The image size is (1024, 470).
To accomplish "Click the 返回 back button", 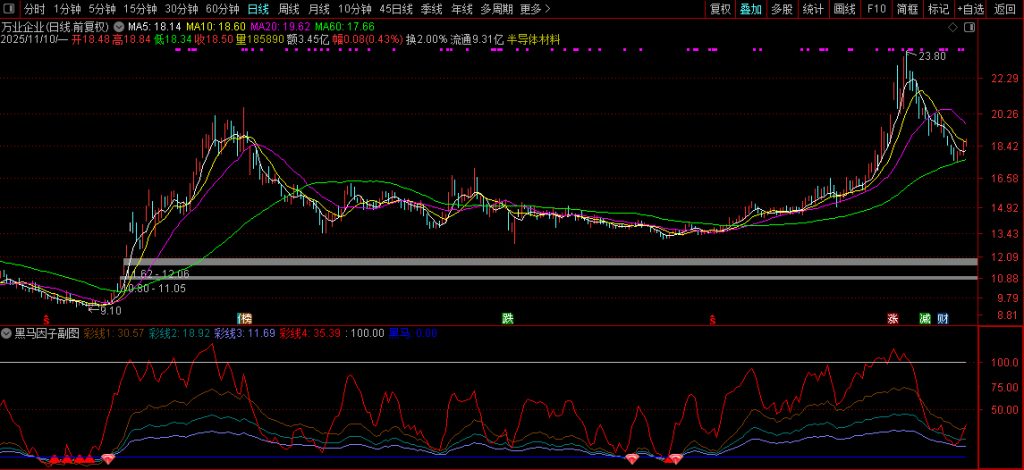I will pyautogui.click(x=1002, y=9).
